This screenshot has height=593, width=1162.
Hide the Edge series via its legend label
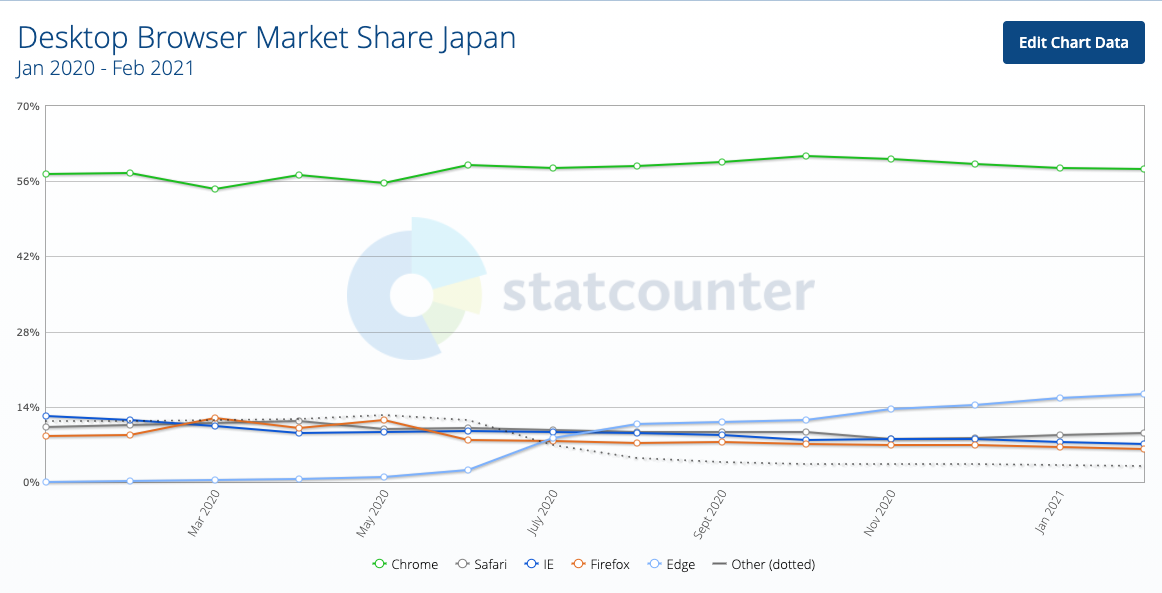pos(682,564)
